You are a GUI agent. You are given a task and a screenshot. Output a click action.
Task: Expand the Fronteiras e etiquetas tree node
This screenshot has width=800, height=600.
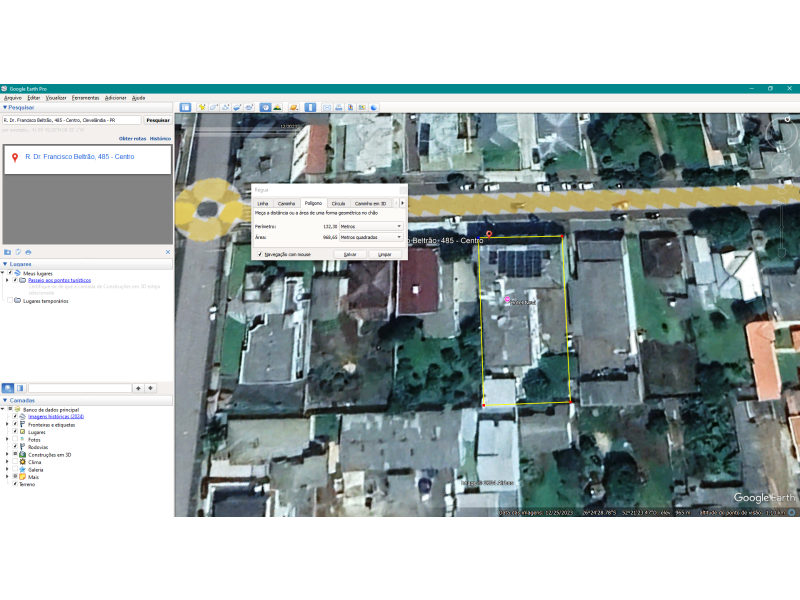point(7,424)
